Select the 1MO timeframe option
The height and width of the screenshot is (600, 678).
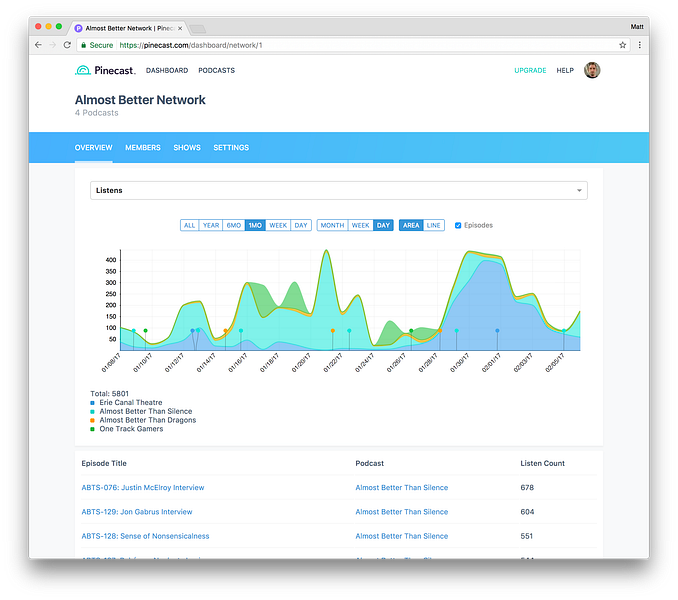255,225
